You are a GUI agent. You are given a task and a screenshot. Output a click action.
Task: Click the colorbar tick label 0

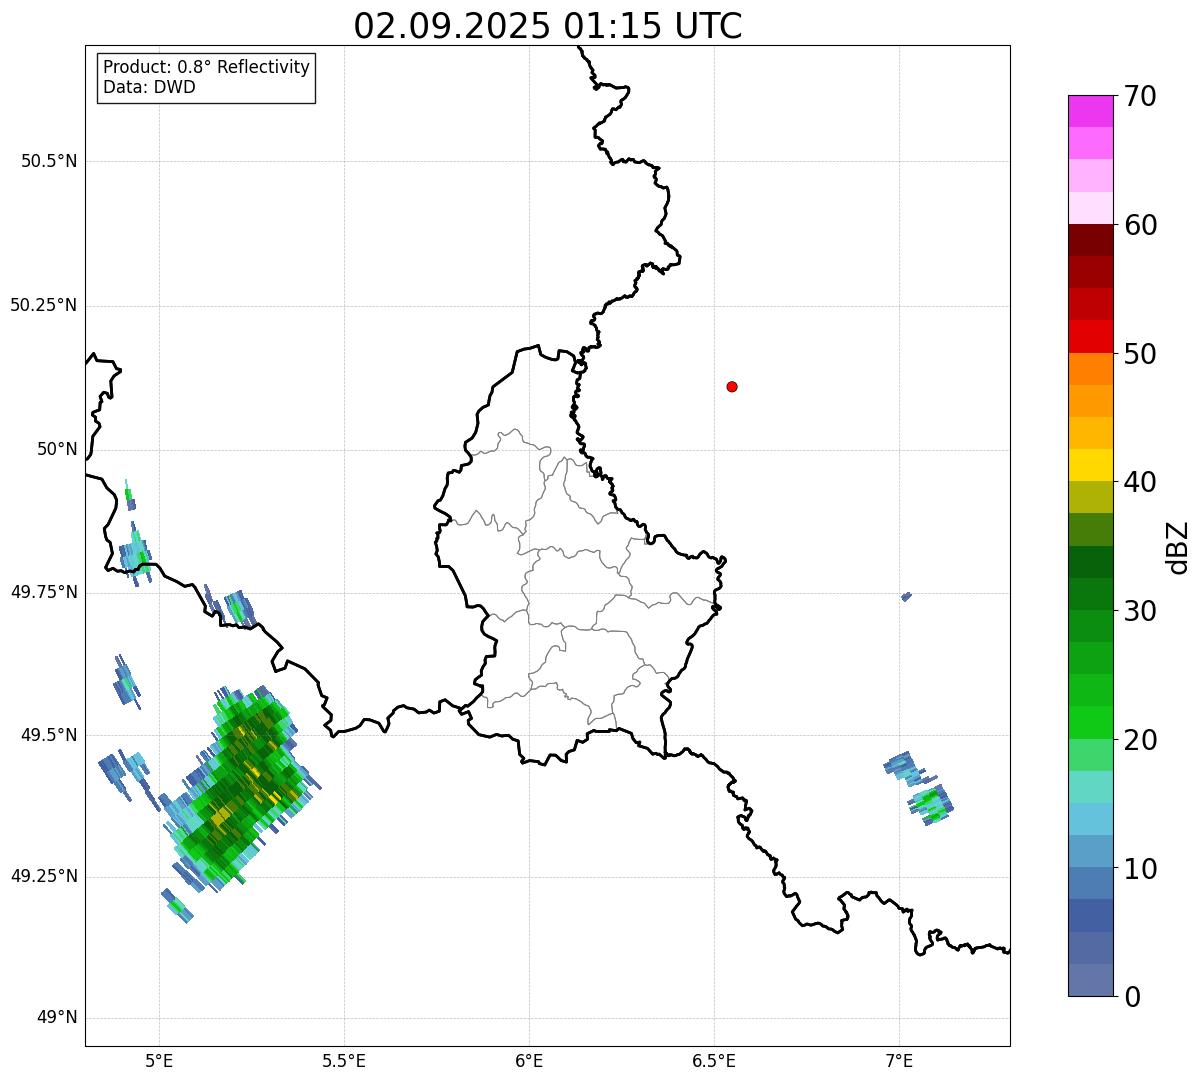pos(1132,997)
